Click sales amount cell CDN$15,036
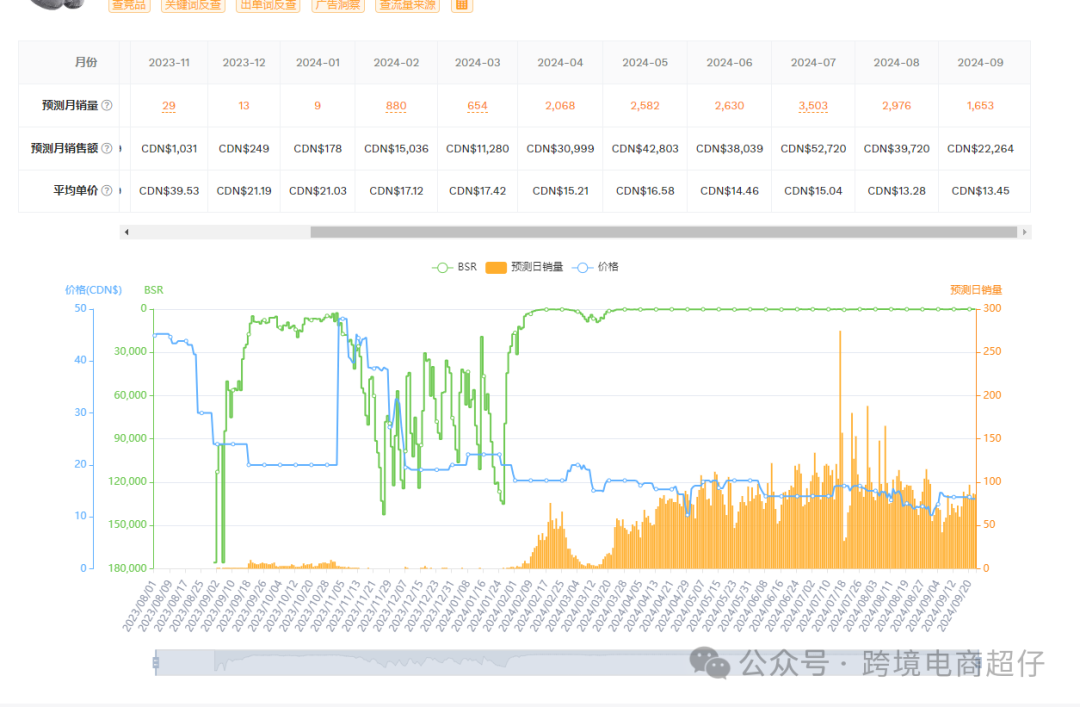The width and height of the screenshot is (1080, 707). tap(396, 149)
